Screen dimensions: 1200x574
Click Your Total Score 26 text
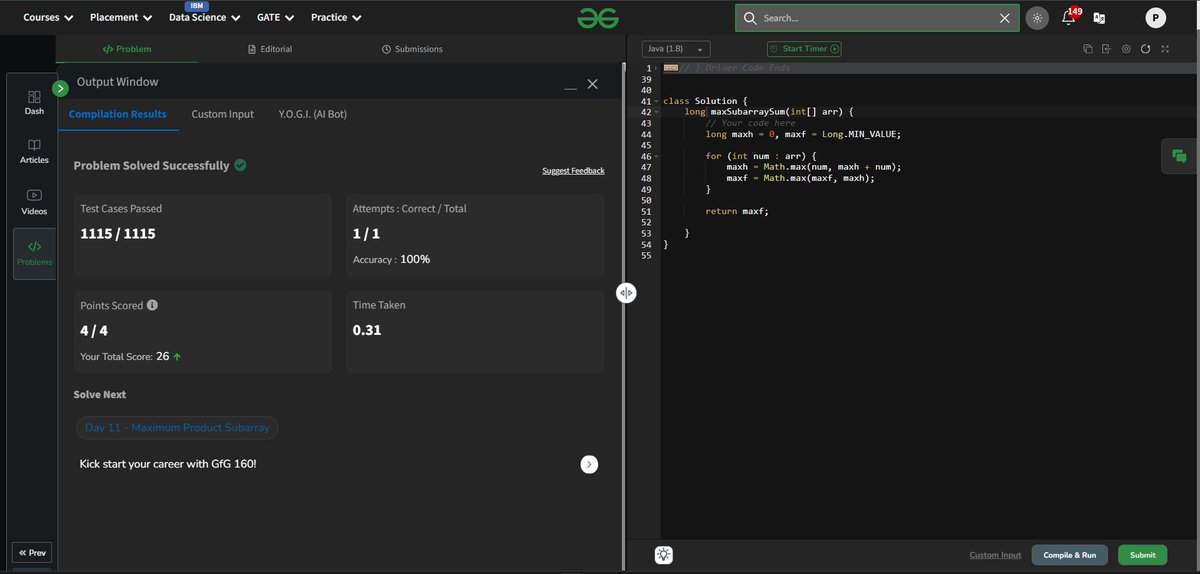pyautogui.click(x=130, y=356)
